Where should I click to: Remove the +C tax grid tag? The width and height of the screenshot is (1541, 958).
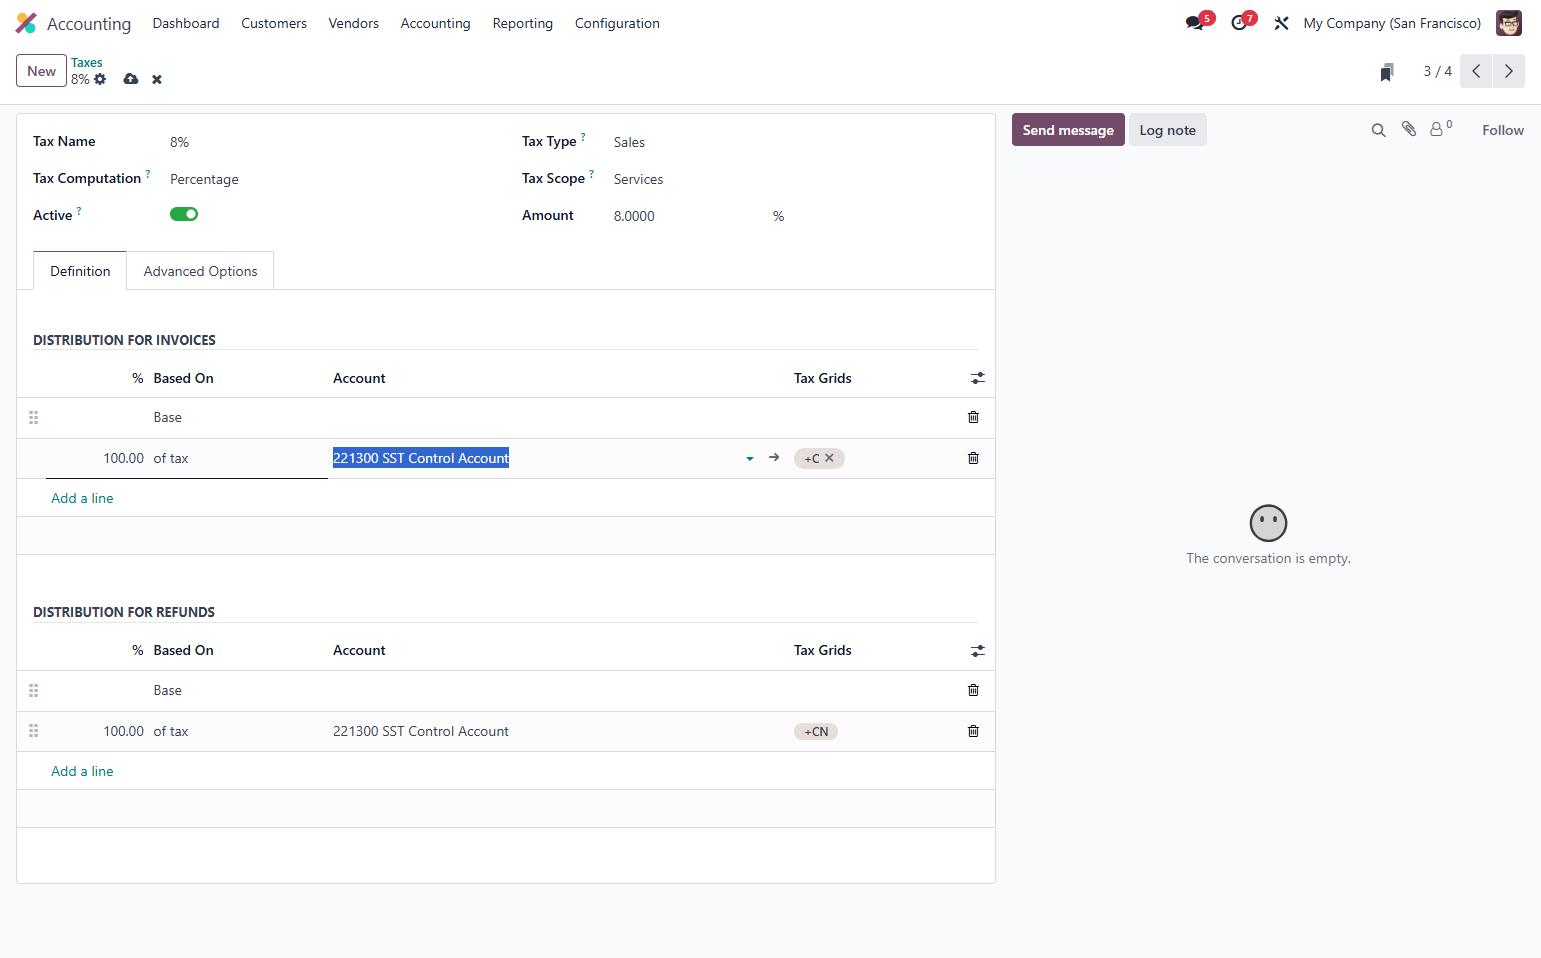tap(829, 458)
